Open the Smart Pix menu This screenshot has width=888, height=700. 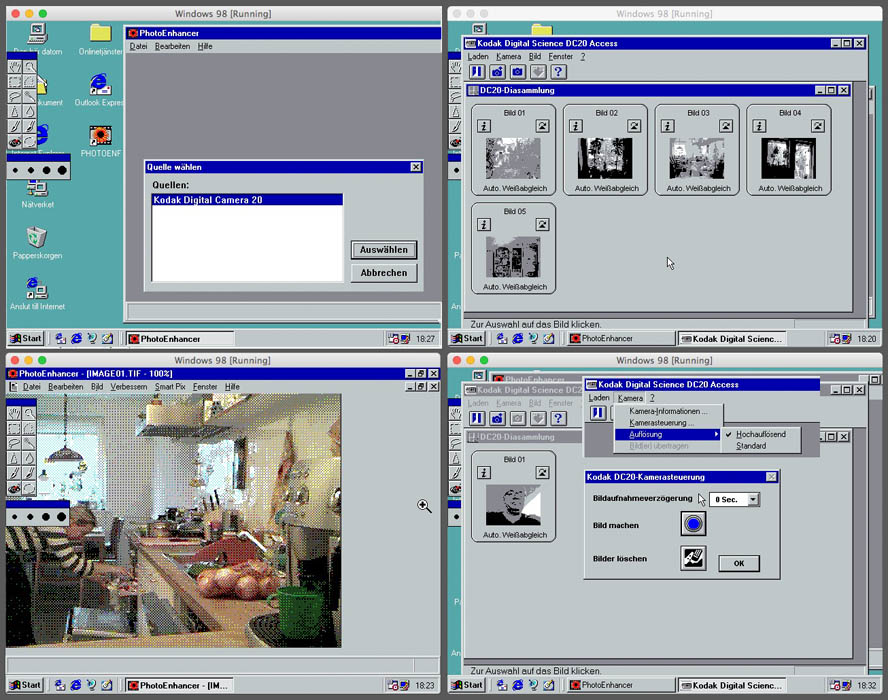(170, 387)
